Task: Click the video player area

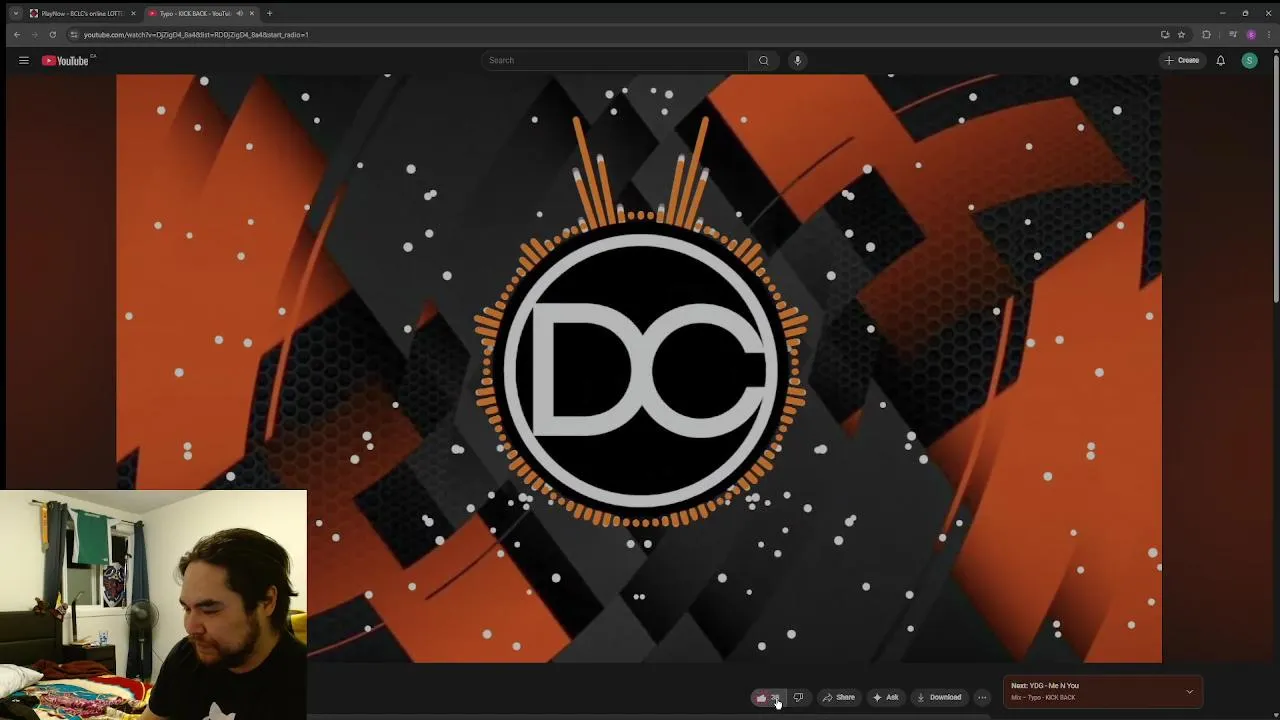Action: [x=639, y=368]
